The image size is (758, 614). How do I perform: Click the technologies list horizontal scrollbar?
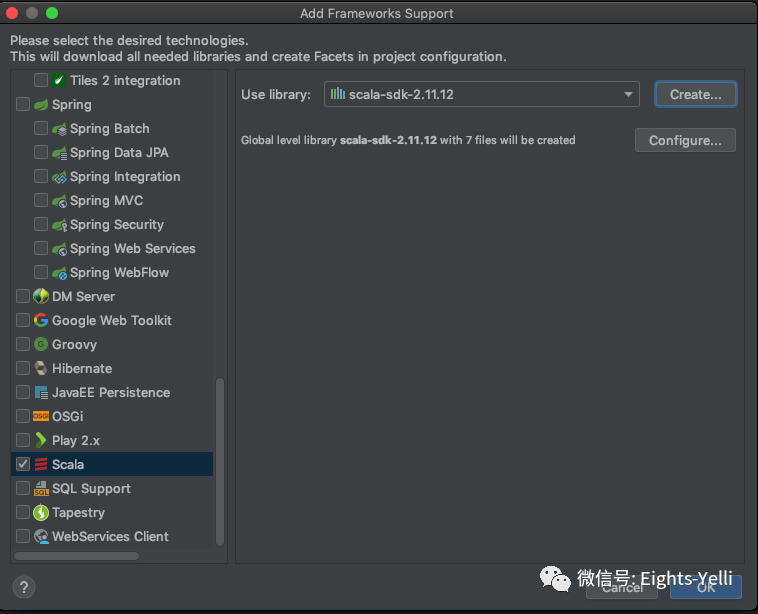76,556
